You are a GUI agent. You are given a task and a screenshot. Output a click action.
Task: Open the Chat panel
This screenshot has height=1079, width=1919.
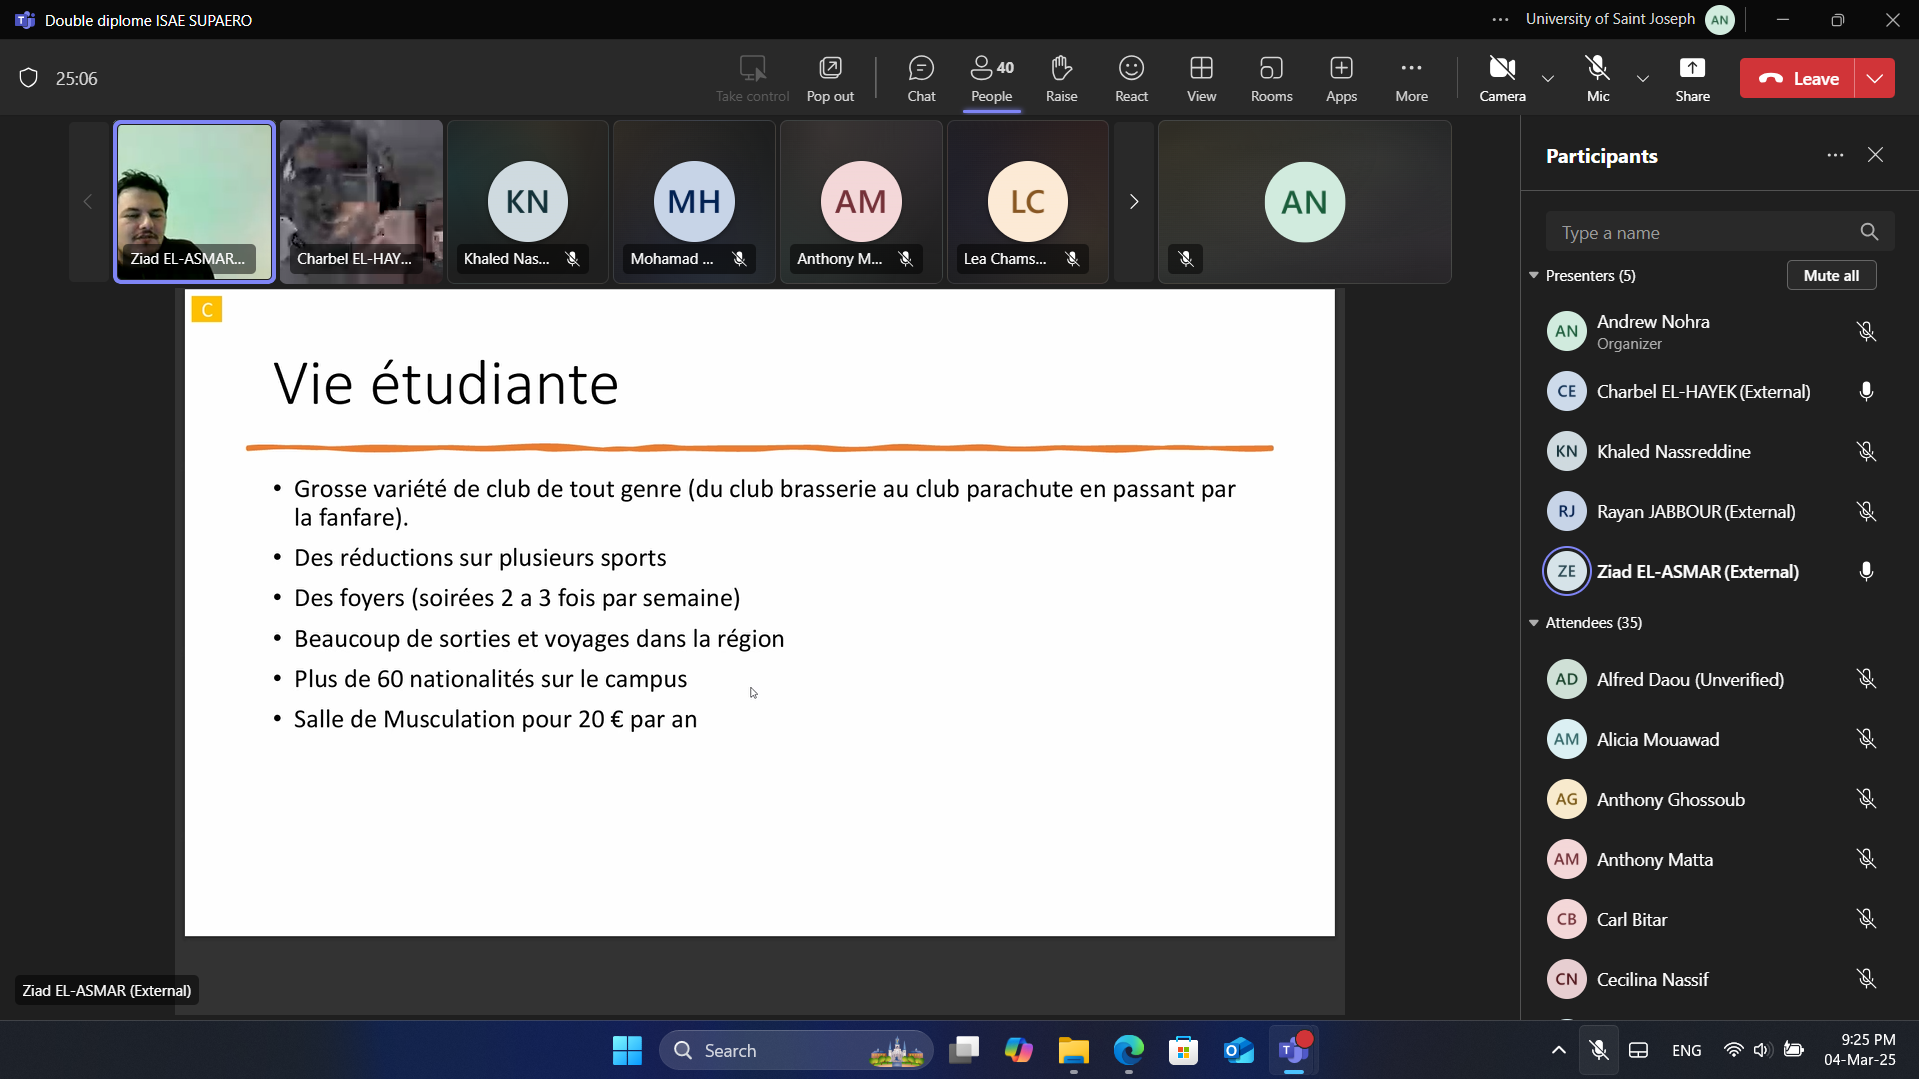point(920,78)
